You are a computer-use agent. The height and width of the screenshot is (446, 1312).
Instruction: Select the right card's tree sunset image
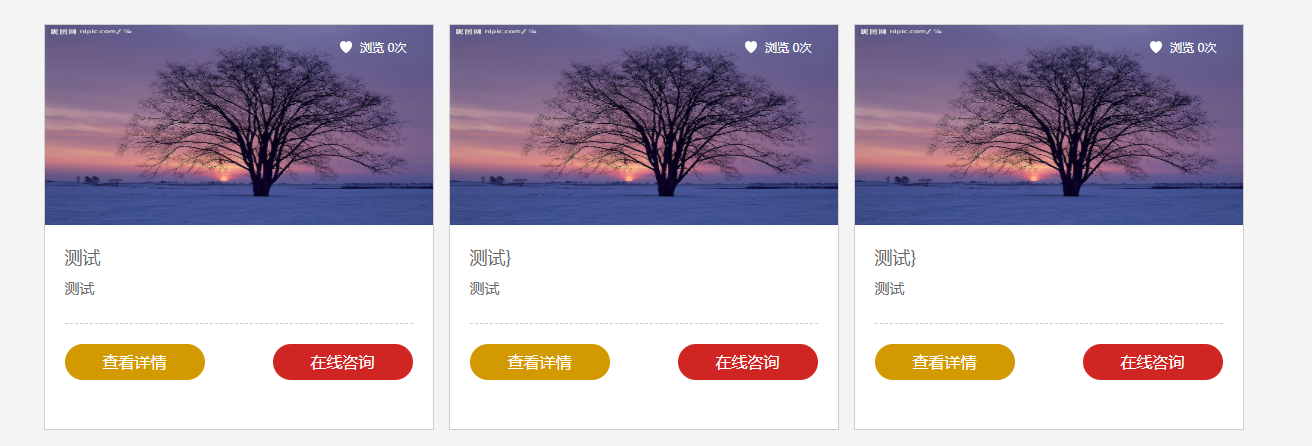click(1049, 125)
